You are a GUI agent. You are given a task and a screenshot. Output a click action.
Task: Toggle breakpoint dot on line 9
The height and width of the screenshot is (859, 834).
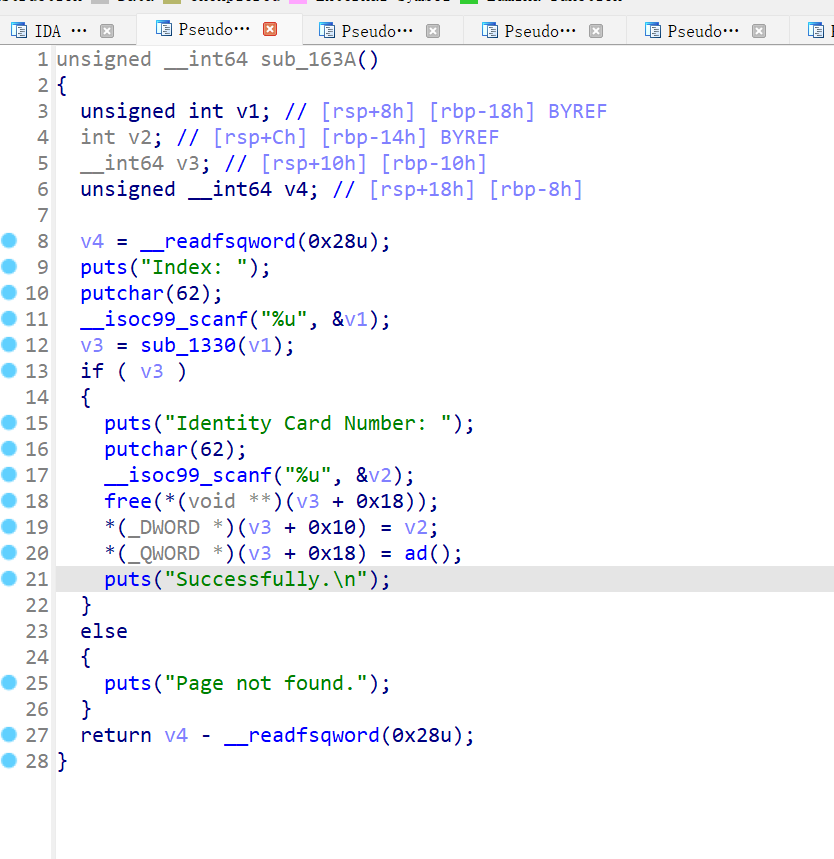9,267
